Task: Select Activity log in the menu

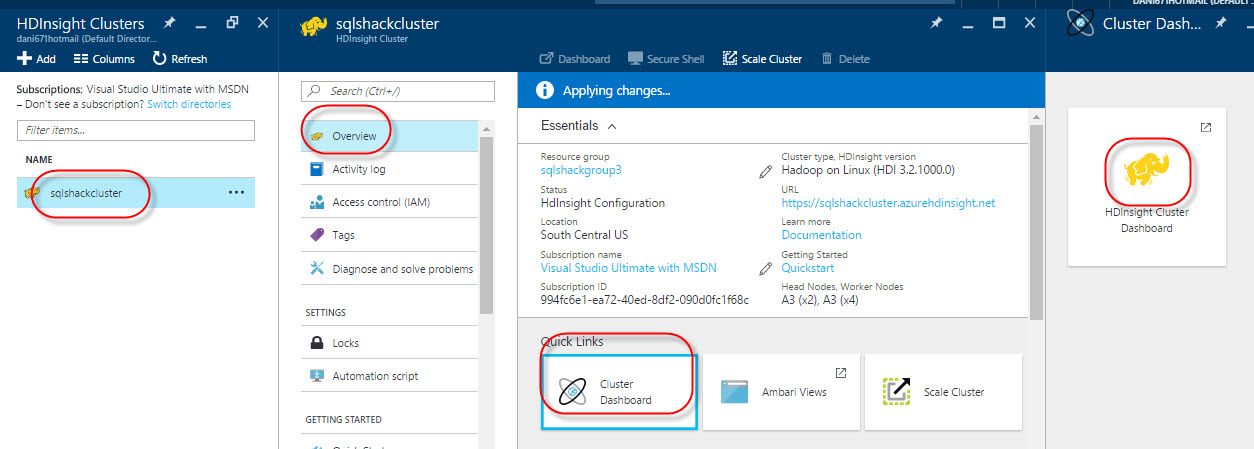Action: coord(358,169)
